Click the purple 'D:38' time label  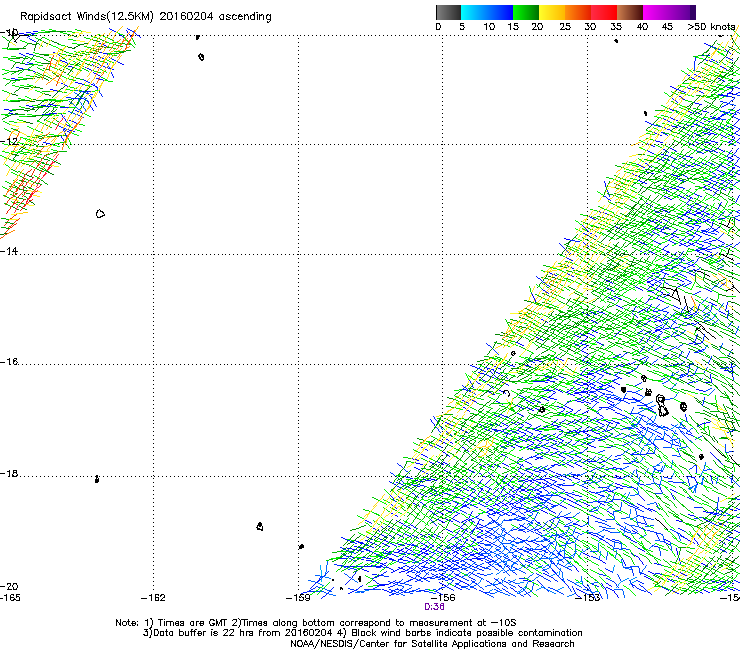click(434, 607)
